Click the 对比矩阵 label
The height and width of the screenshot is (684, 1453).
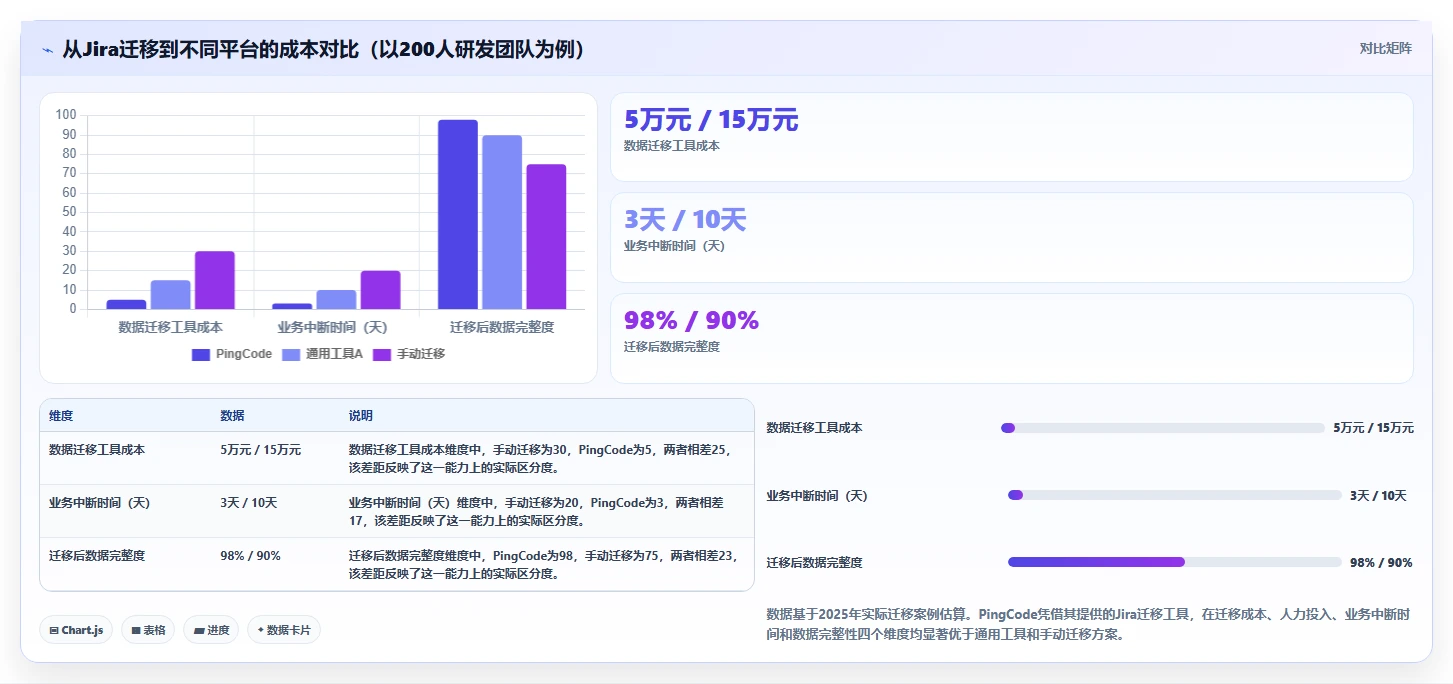(x=1385, y=48)
